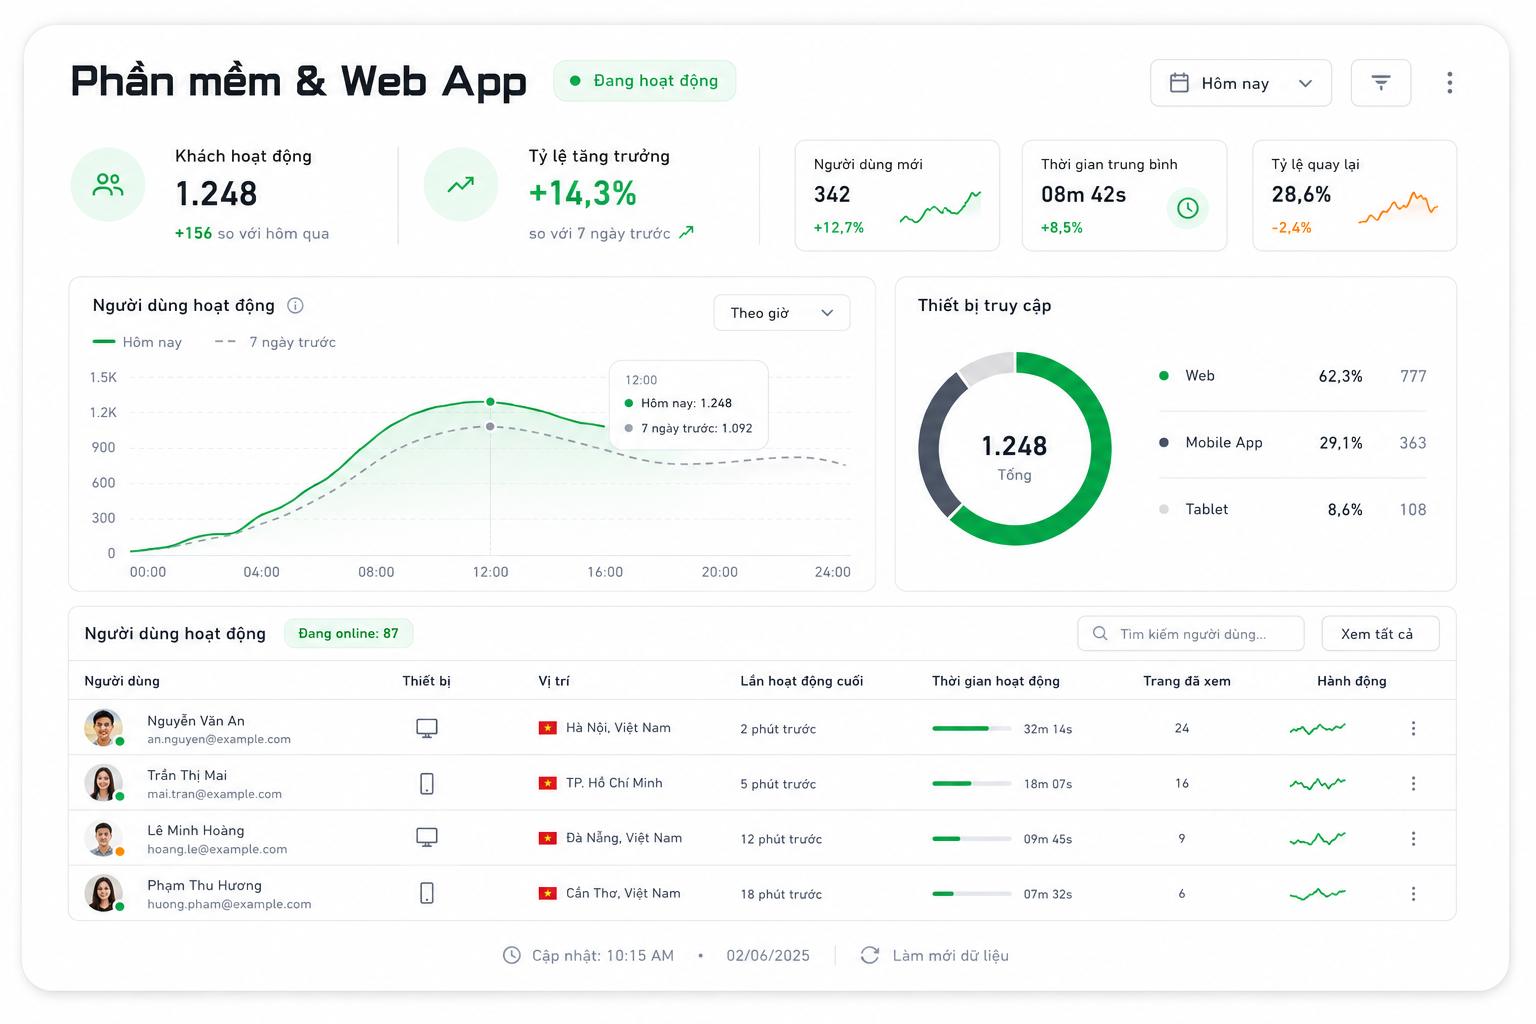Click Xem tất cả button
1536x1024 pixels.
pos(1380,634)
